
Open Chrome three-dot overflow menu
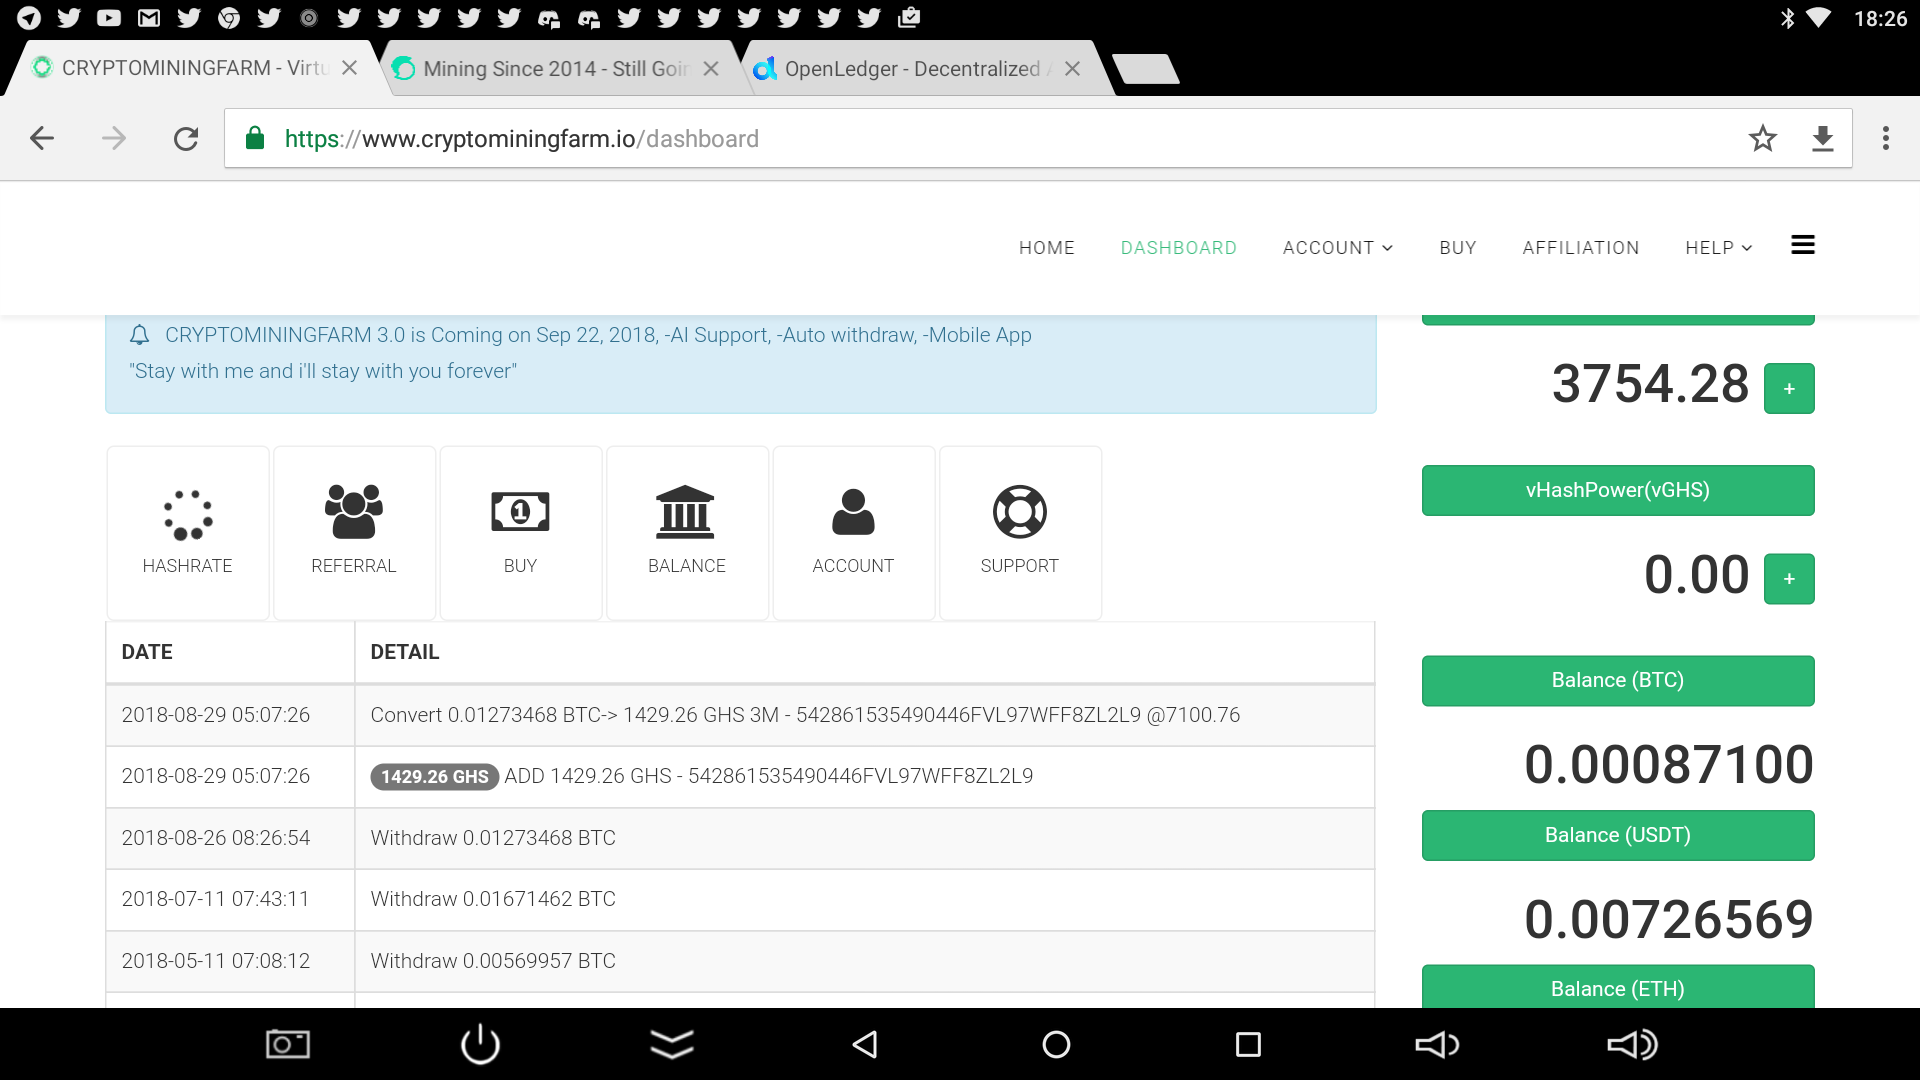pyautogui.click(x=1885, y=139)
